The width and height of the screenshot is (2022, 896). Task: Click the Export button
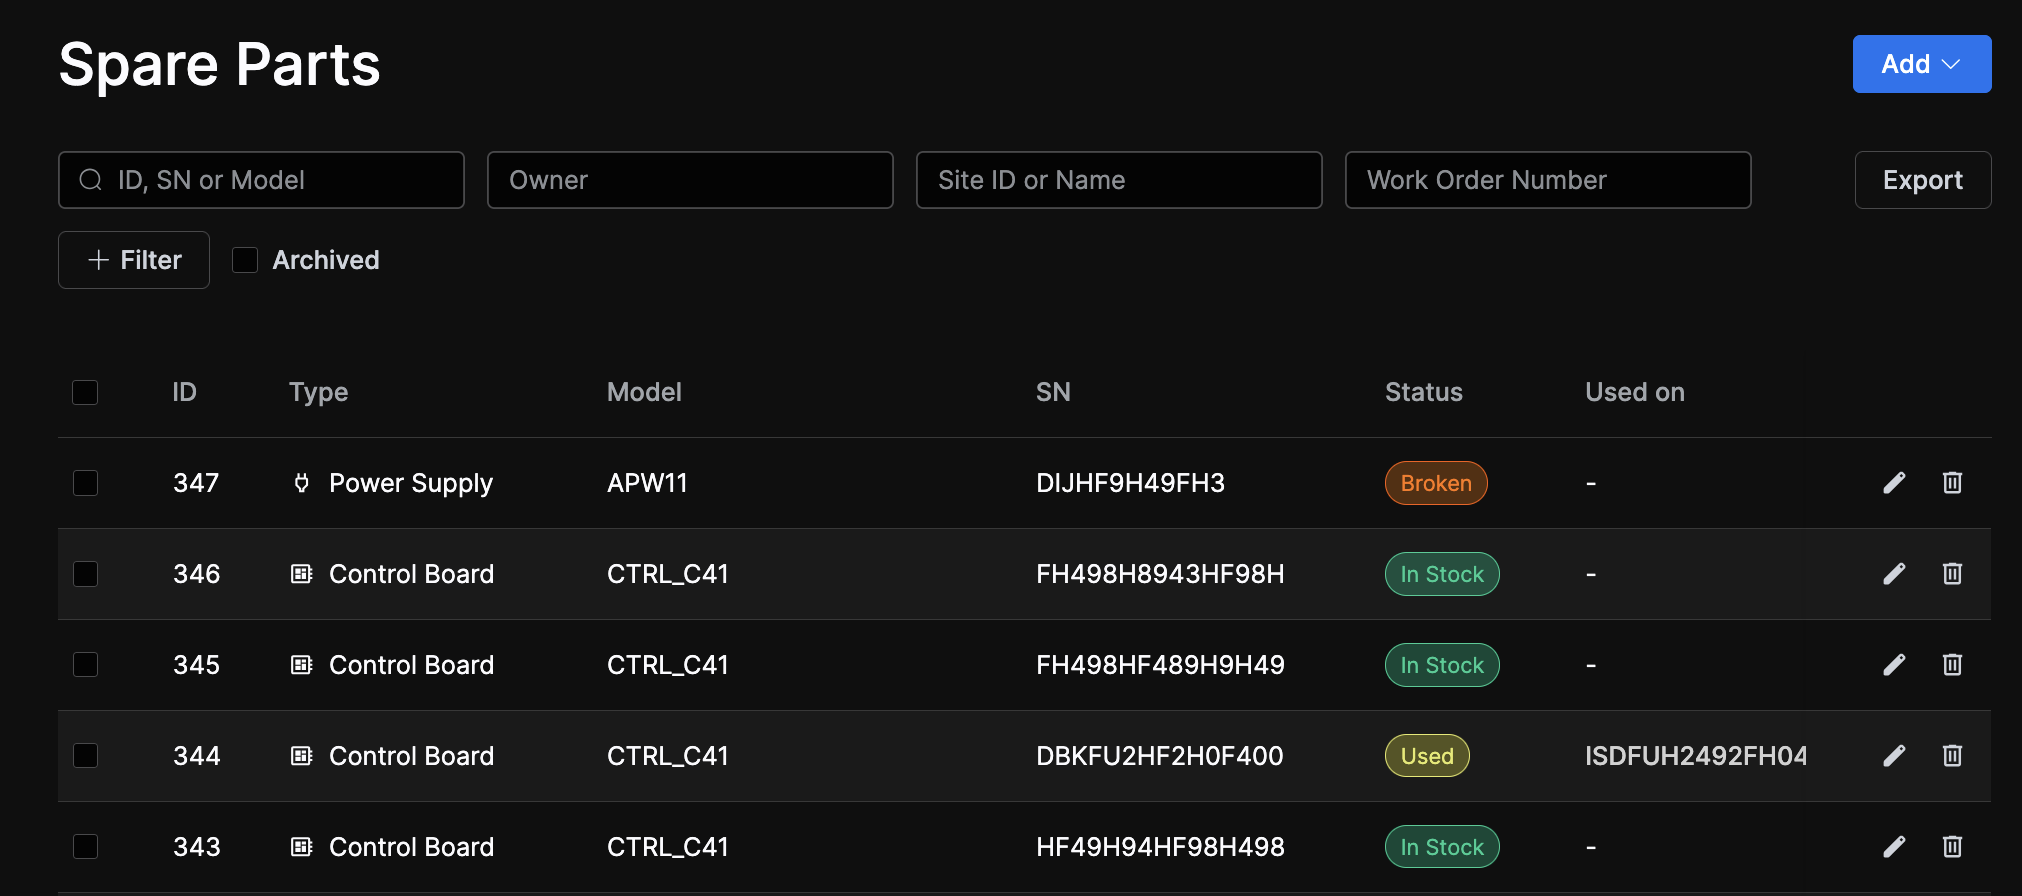coord(1922,180)
